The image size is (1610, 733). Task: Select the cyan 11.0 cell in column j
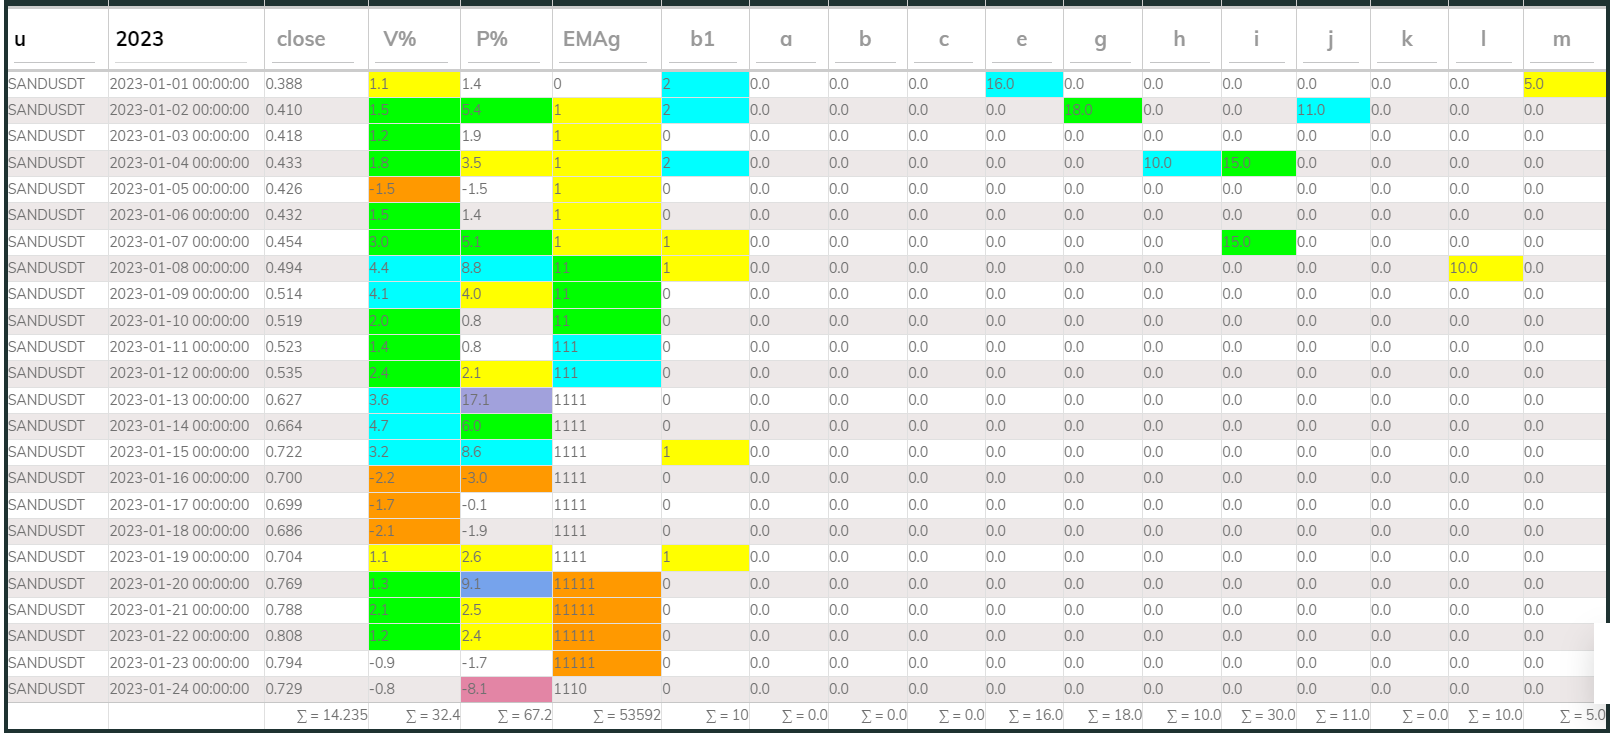point(1332,110)
